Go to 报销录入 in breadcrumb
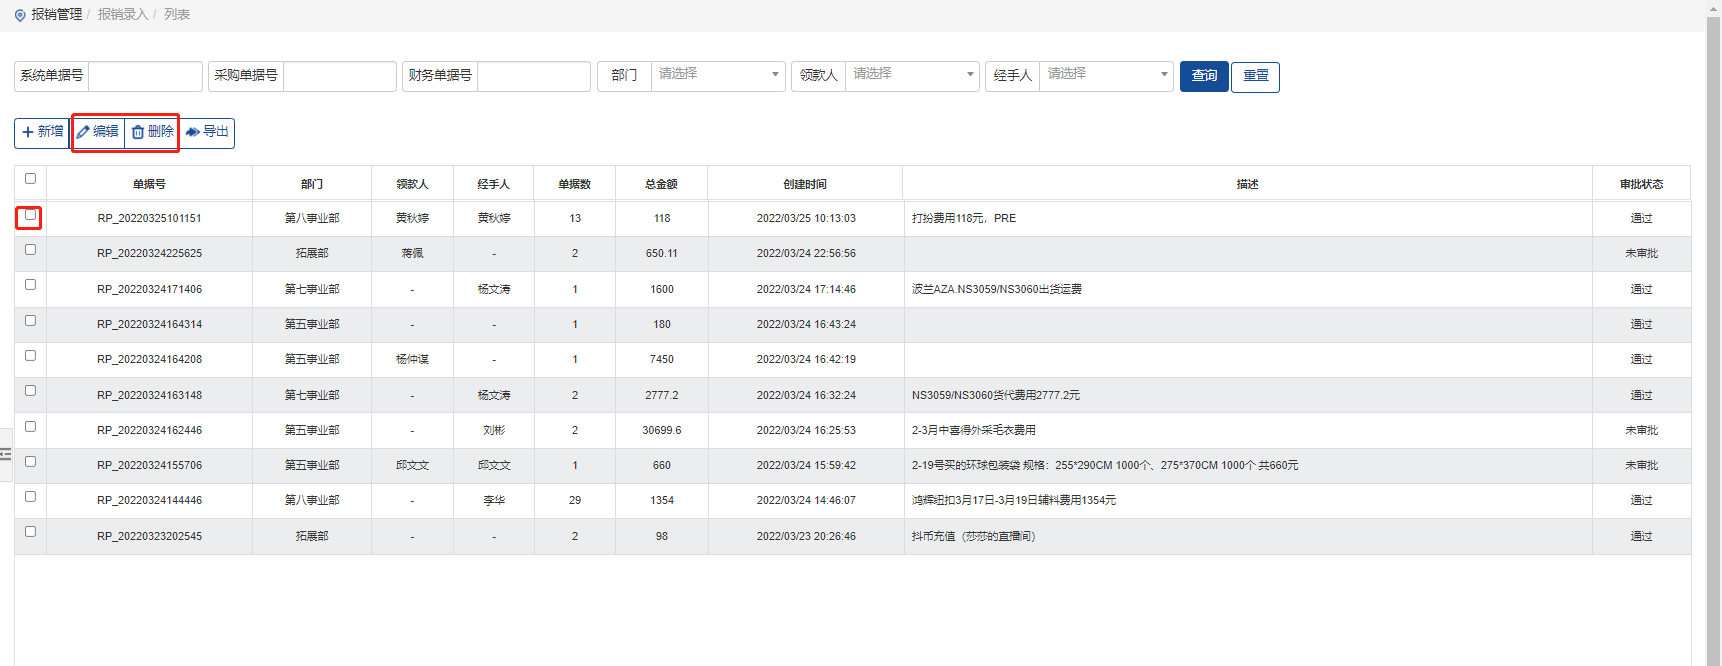The width and height of the screenshot is (1722, 666). (122, 15)
